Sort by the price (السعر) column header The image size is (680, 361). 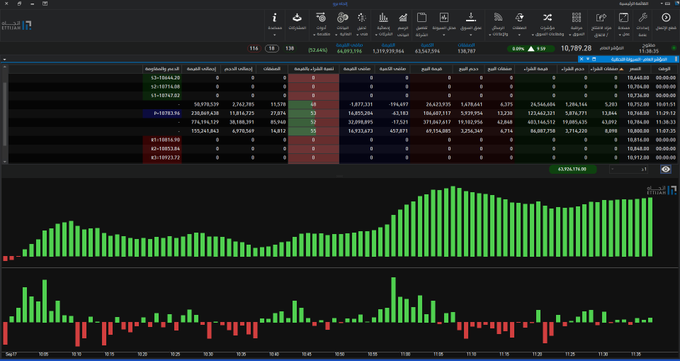(x=635, y=69)
